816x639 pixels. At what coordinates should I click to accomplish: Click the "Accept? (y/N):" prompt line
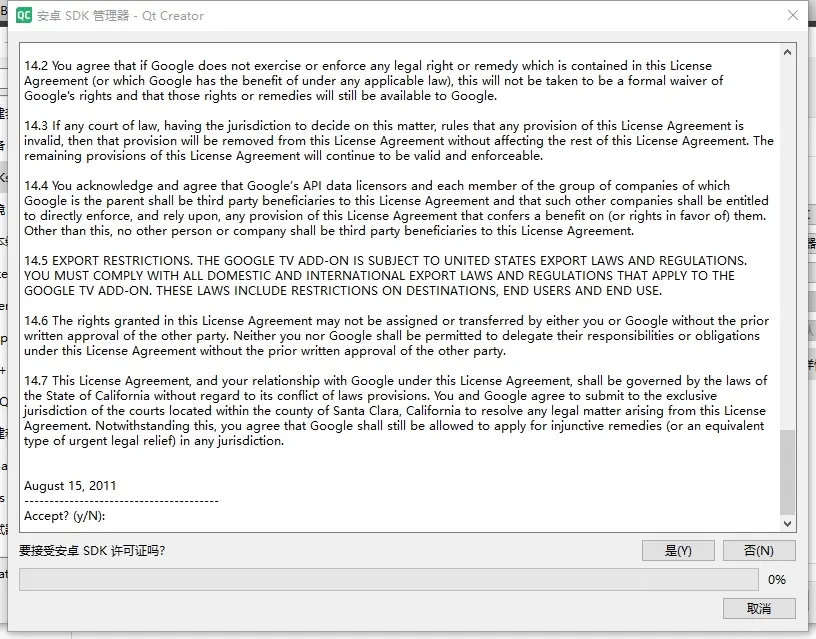pyautogui.click(x=65, y=516)
